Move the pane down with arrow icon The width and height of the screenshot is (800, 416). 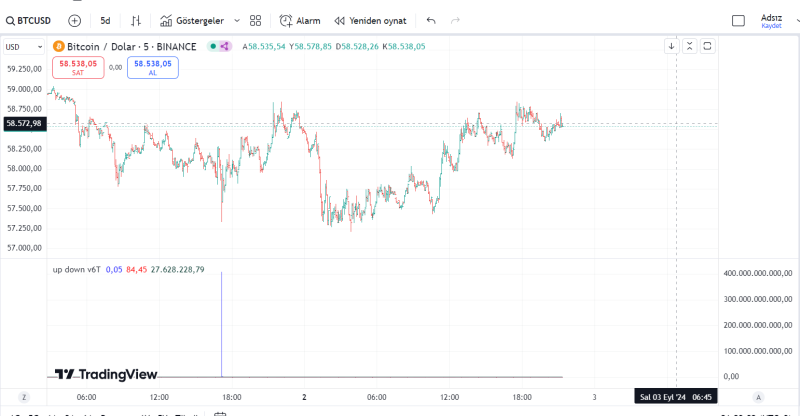point(671,46)
